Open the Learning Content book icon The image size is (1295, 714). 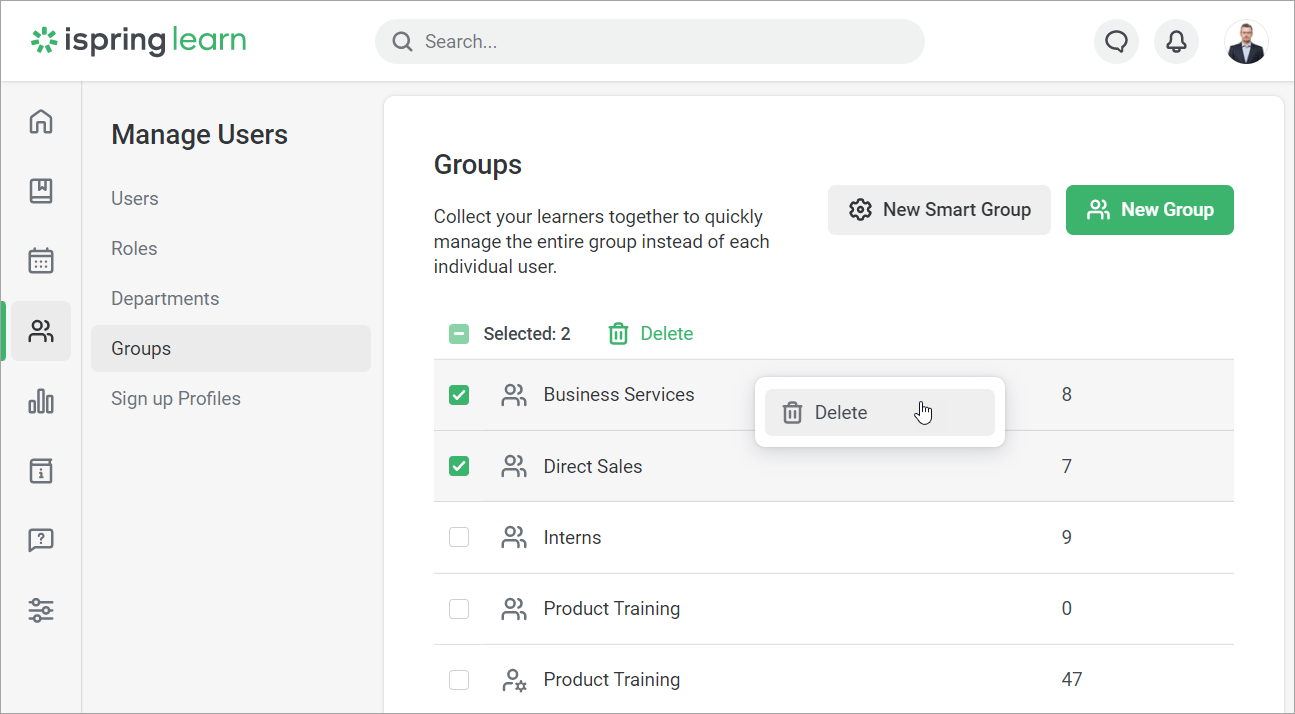tap(41, 191)
